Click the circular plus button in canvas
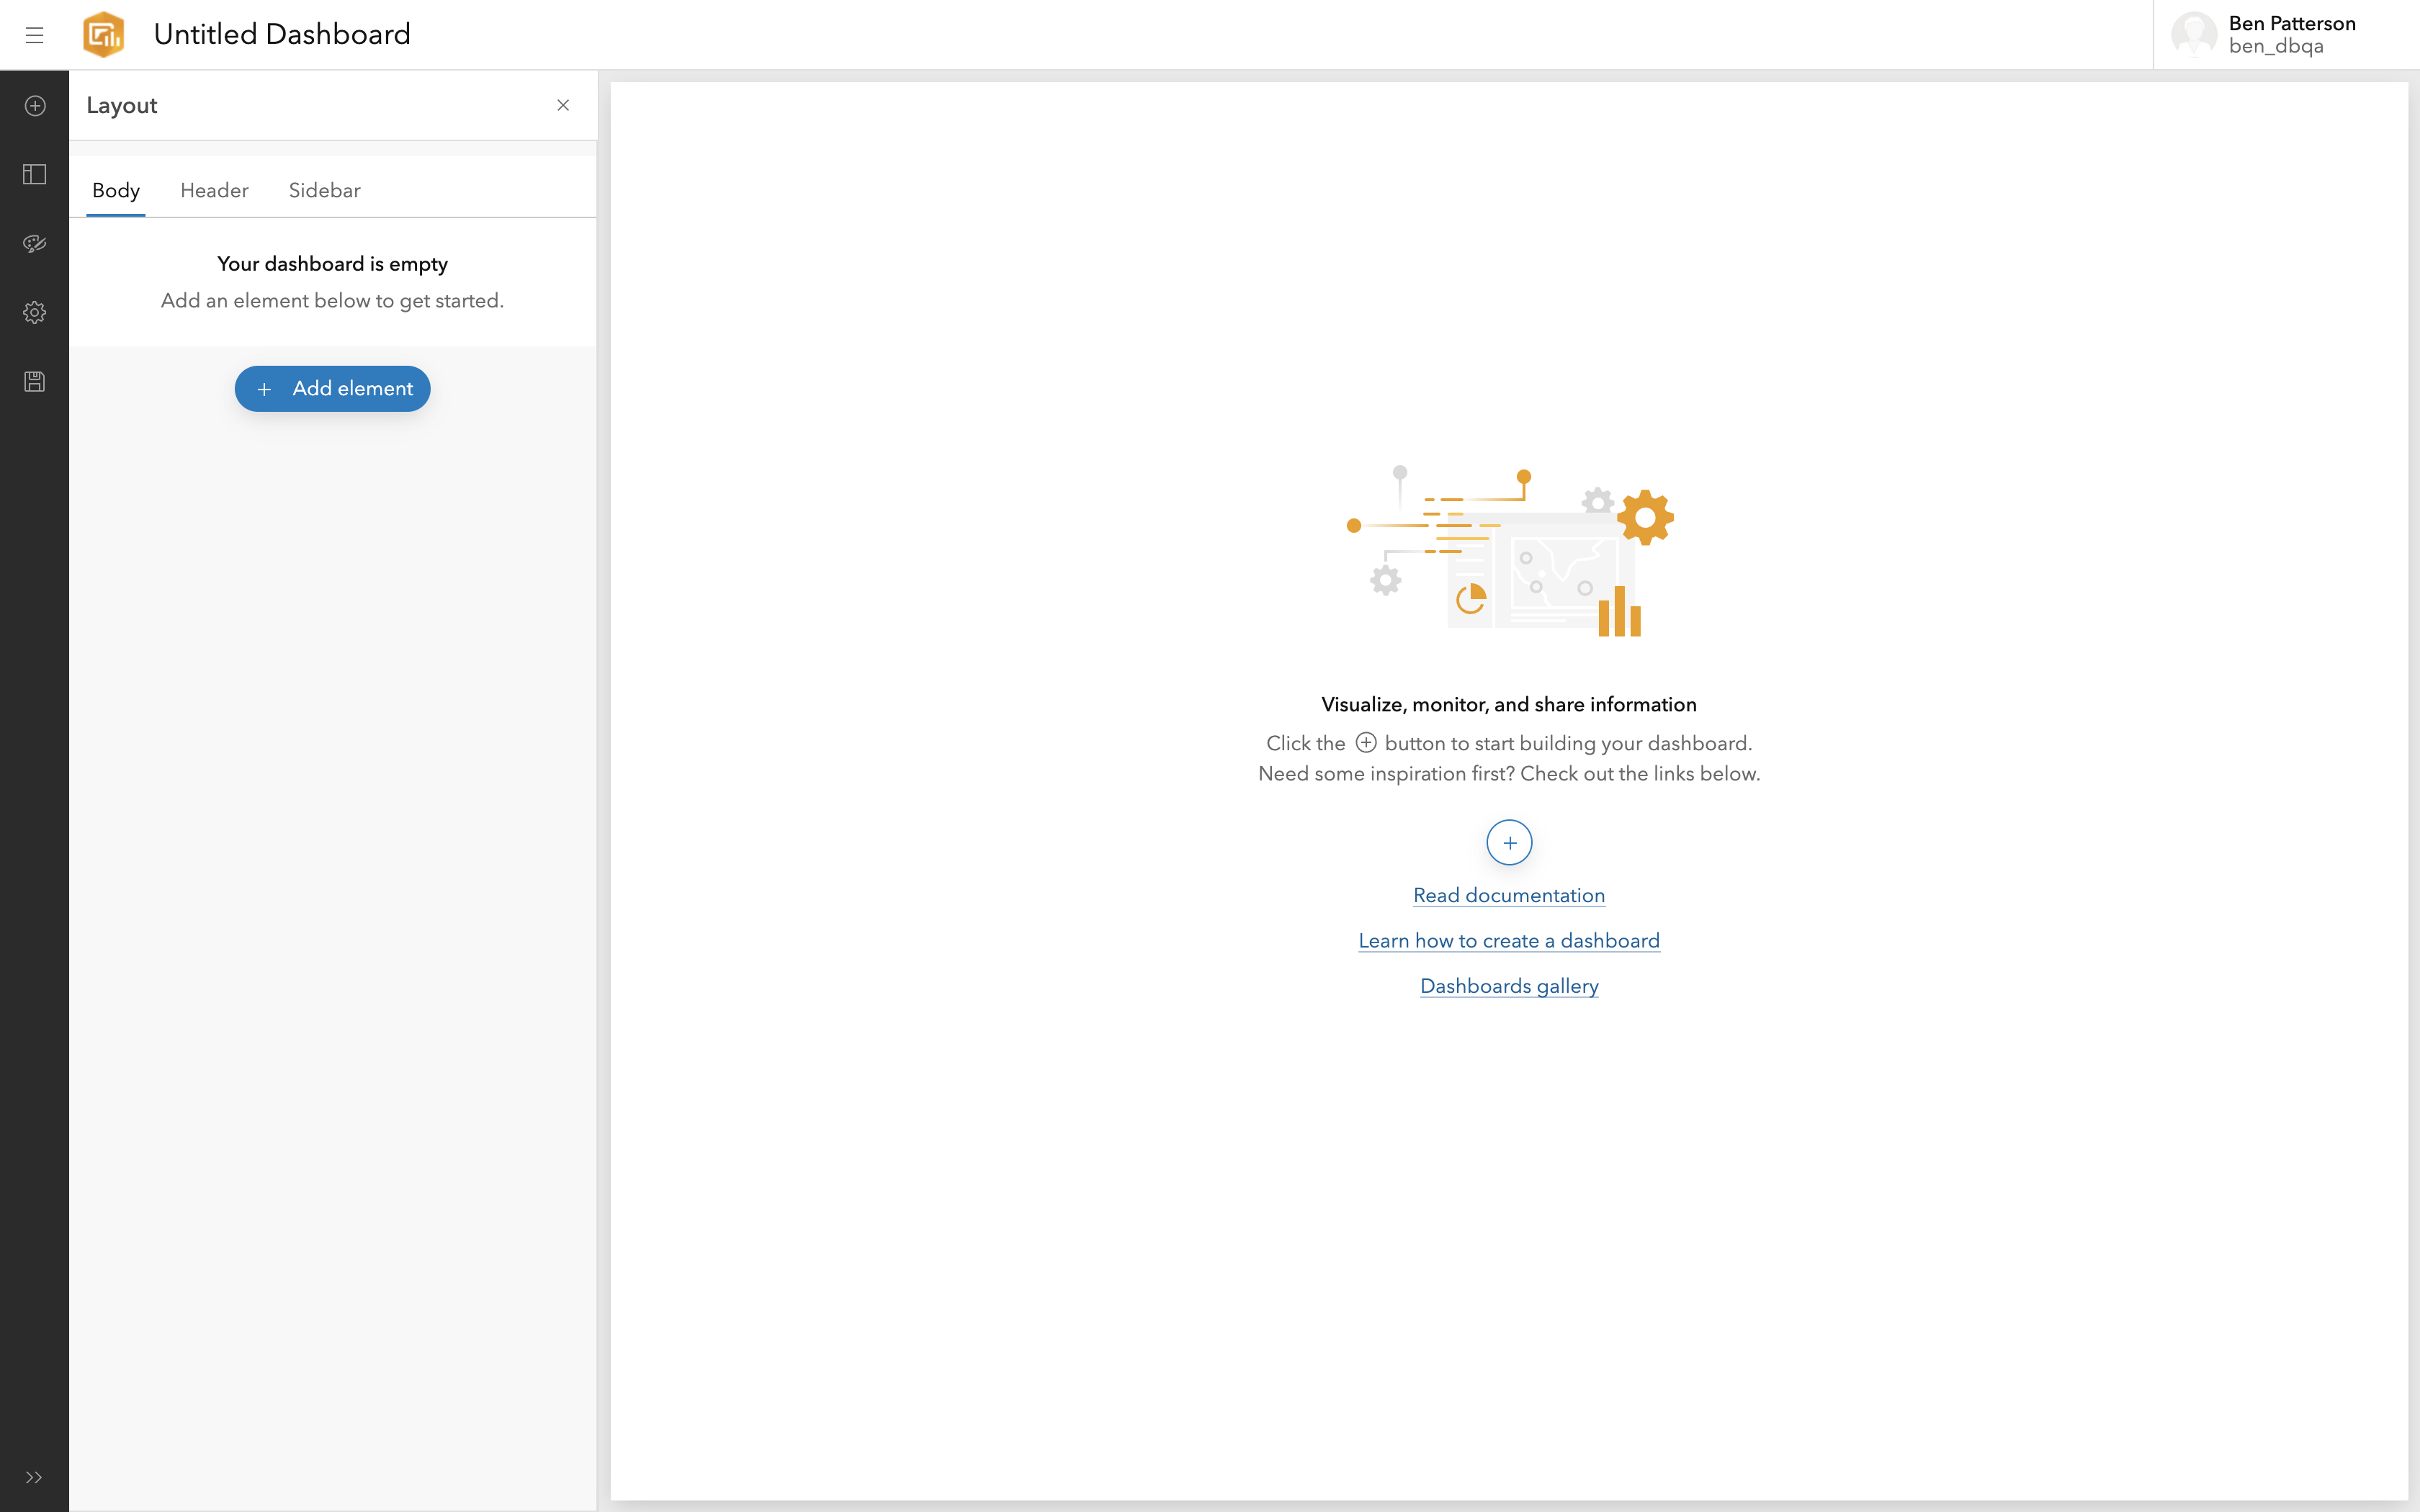The height and width of the screenshot is (1512, 2420). pos(1508,843)
